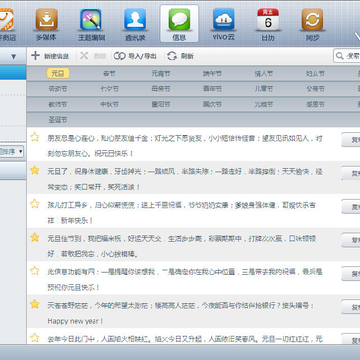This screenshot has height=360, width=360.
Task: Expand the sidebar header dropdown arrow
Action: click(13, 57)
